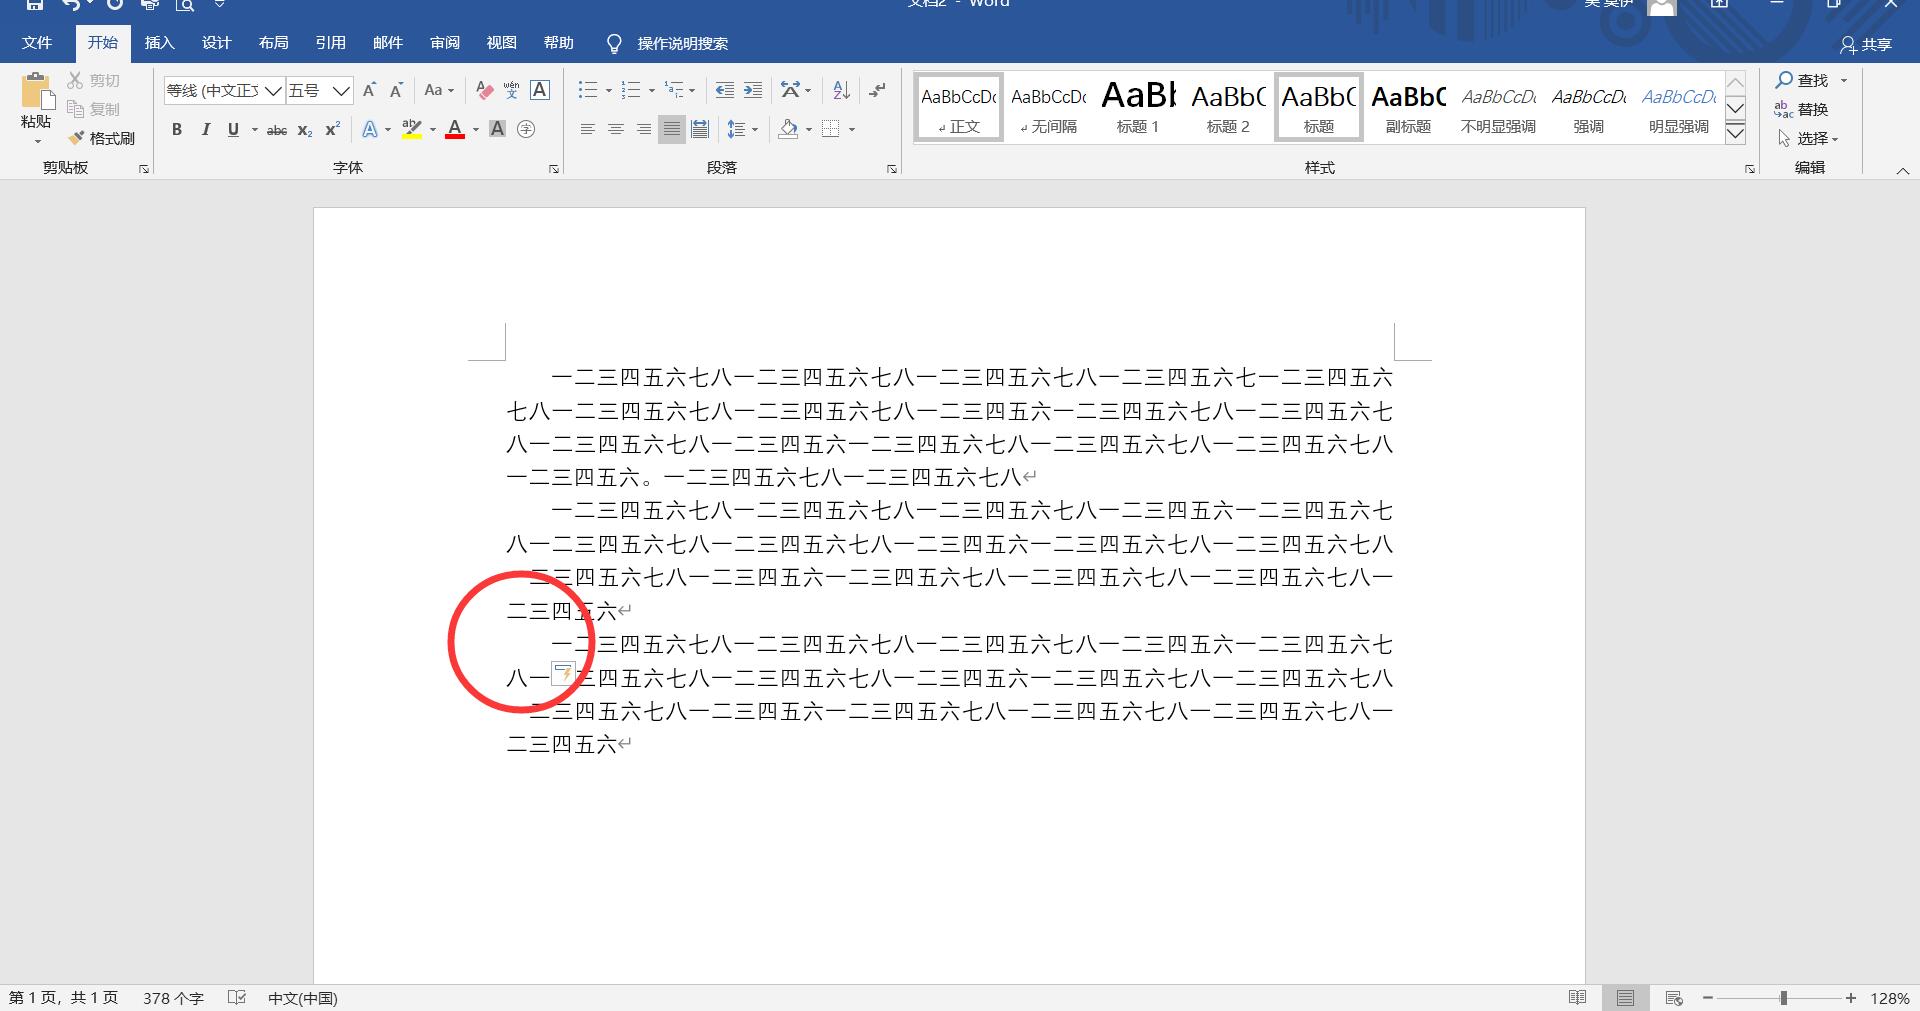Click the 替换 (Replace) button
Image resolution: width=1920 pixels, height=1011 pixels.
click(1802, 109)
